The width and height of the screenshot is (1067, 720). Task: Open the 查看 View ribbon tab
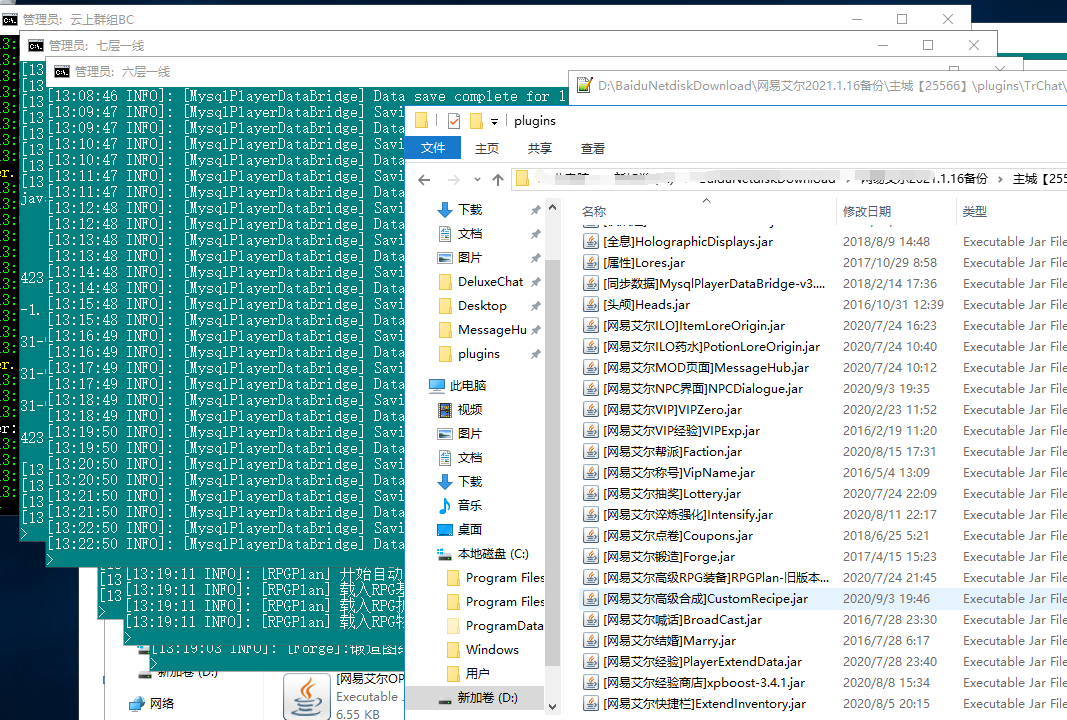pyautogui.click(x=593, y=148)
